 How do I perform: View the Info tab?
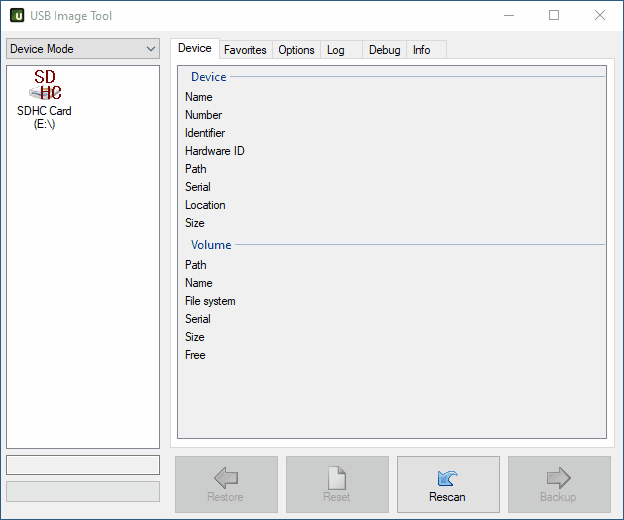click(x=422, y=50)
